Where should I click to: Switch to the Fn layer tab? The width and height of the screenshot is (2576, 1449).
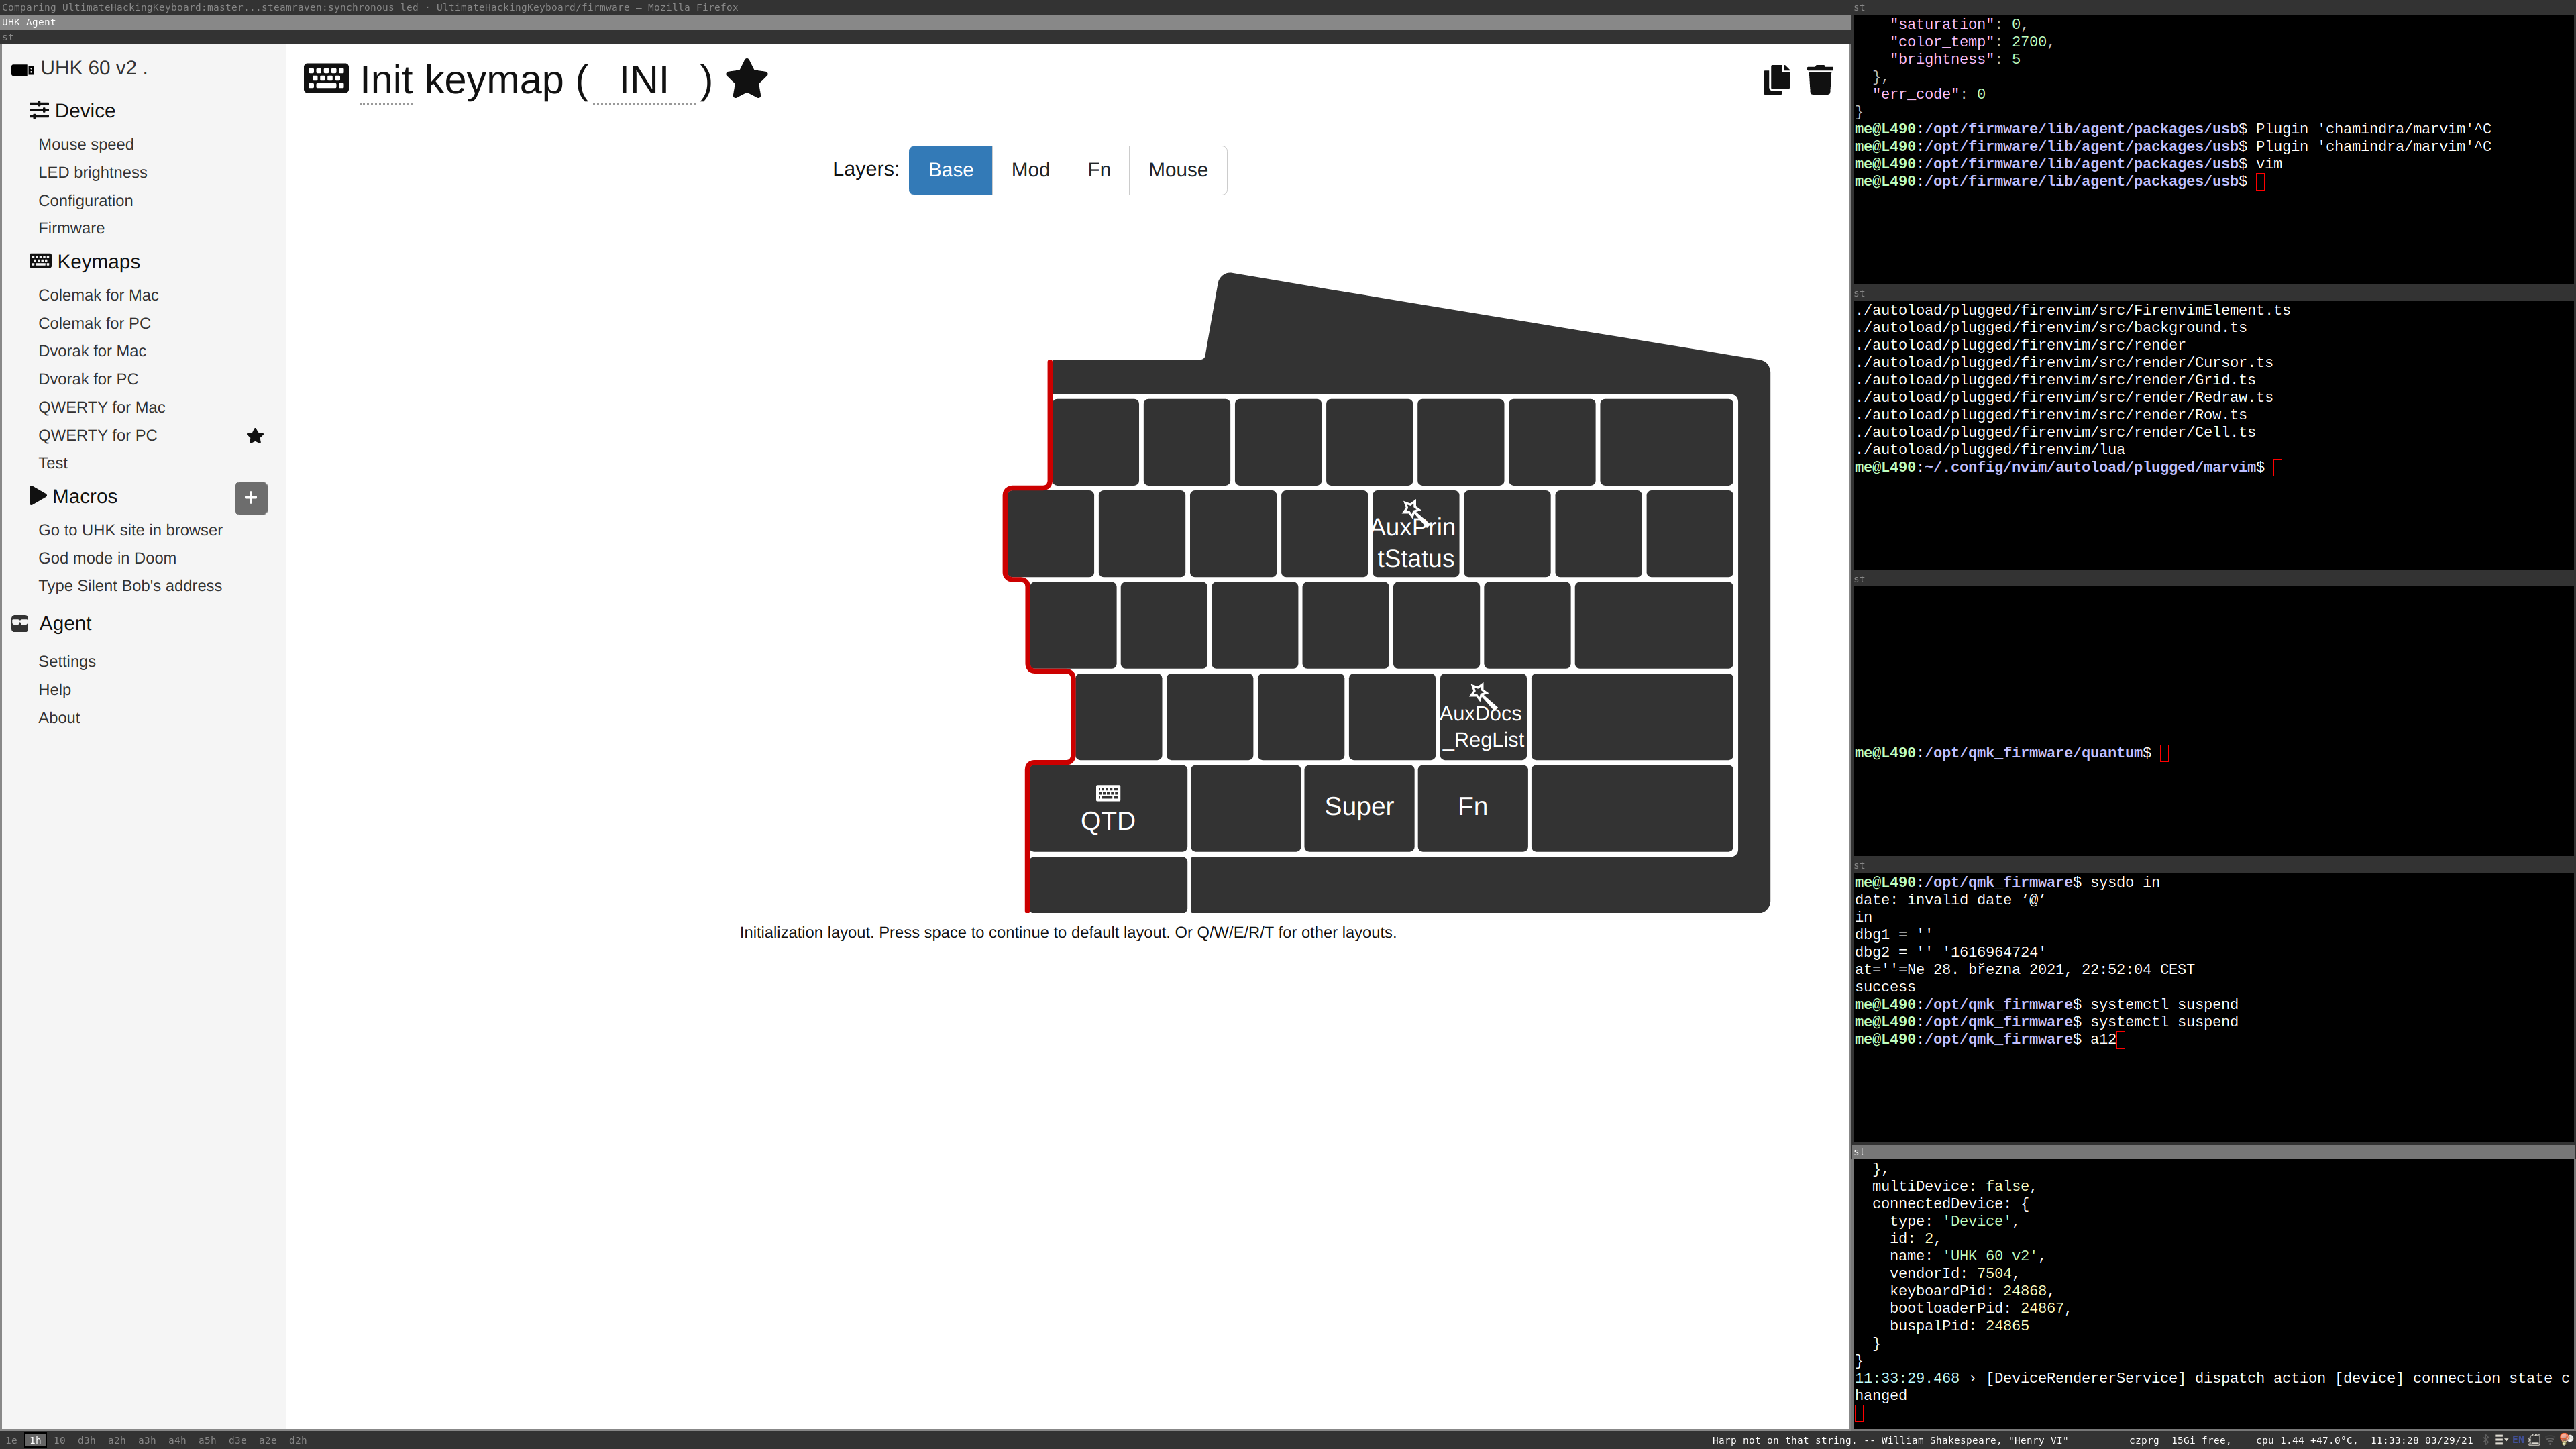pos(1099,170)
